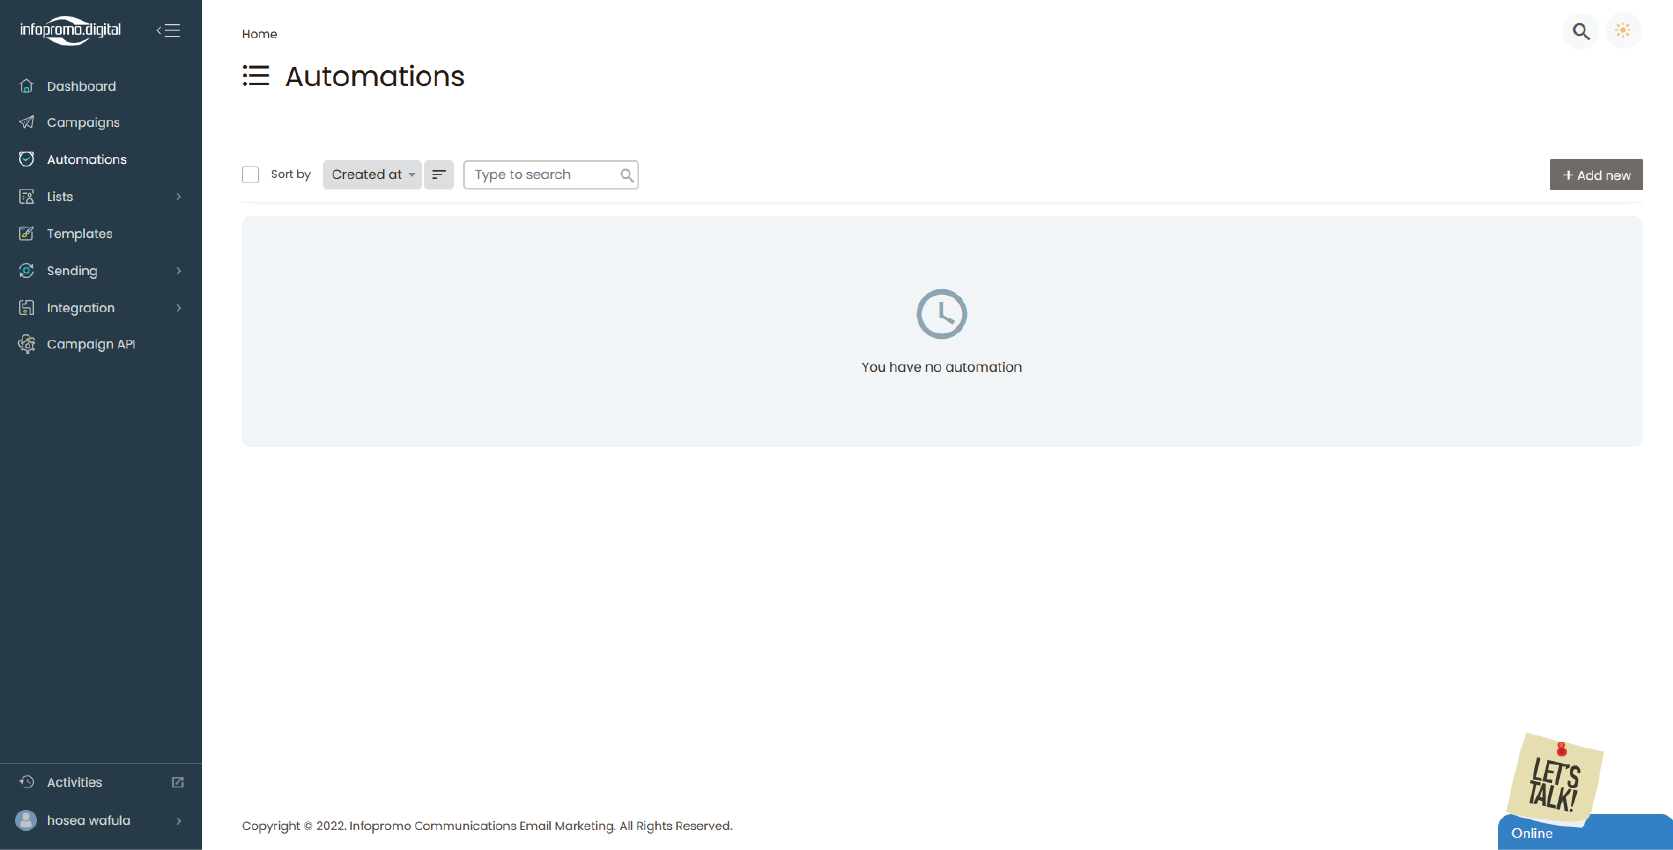Focus the Type to search field
The image size is (1673, 850).
551,175
